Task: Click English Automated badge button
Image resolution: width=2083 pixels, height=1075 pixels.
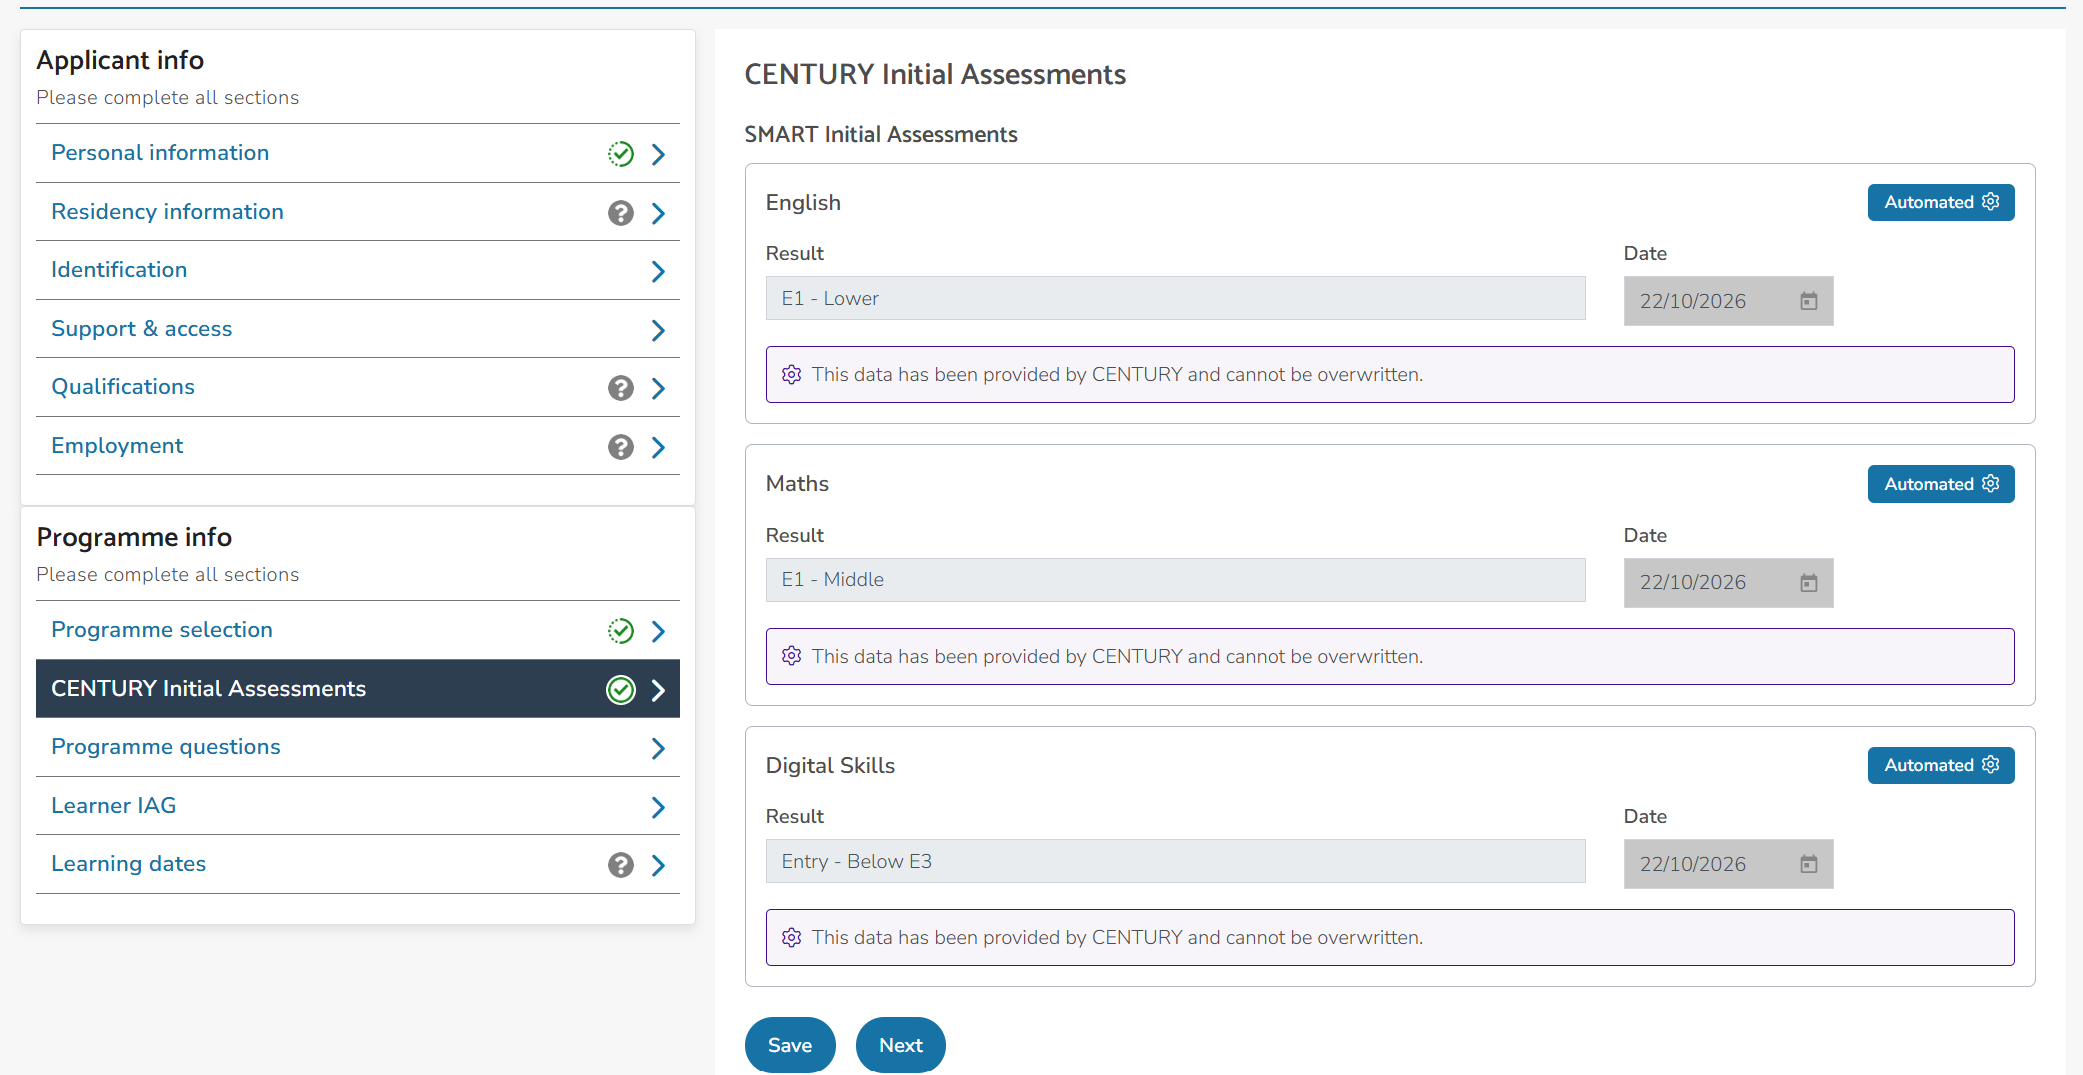Action: pos(1941,203)
